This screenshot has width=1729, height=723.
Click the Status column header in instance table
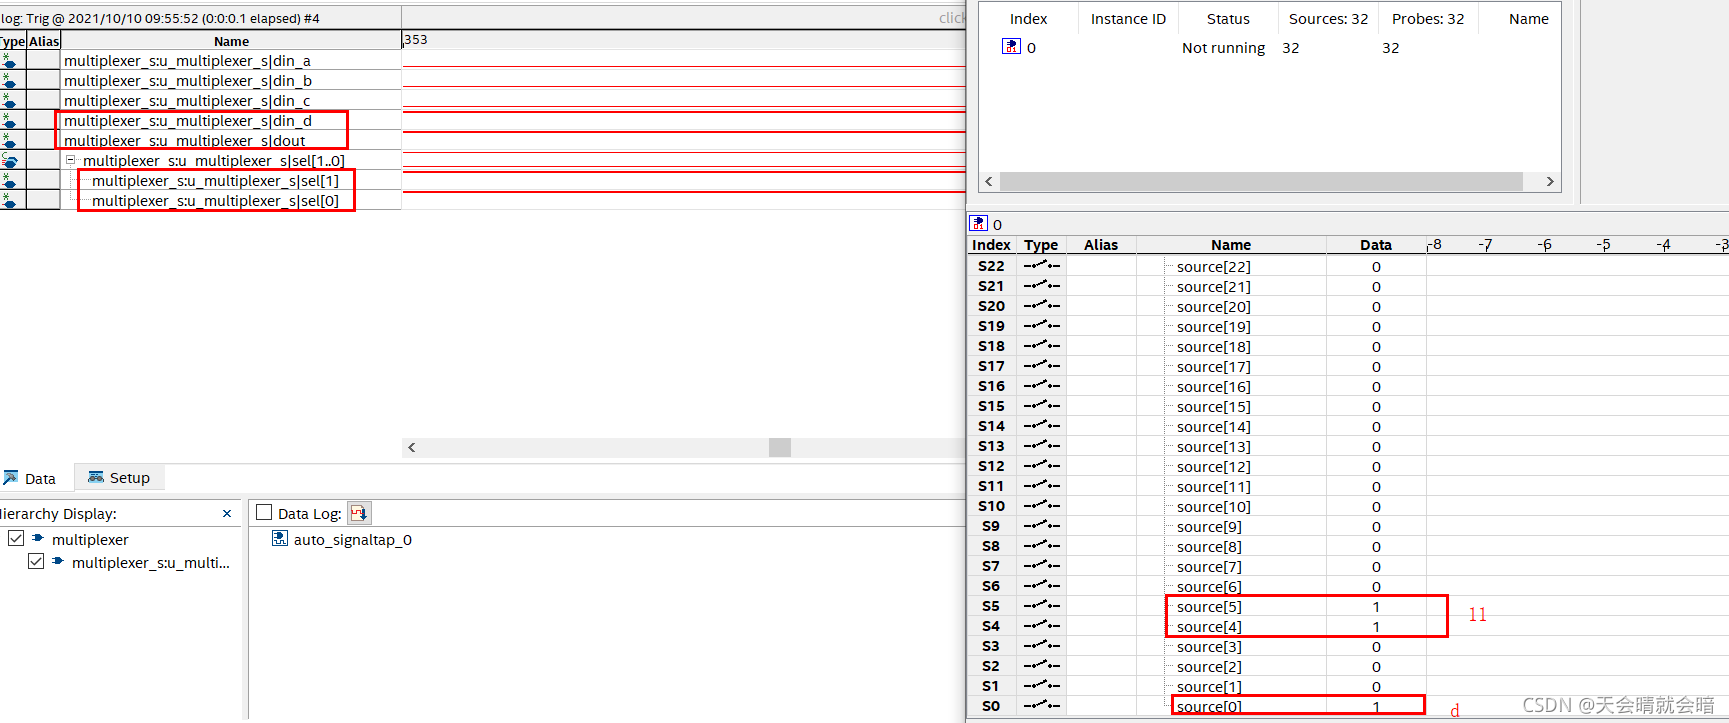click(x=1228, y=19)
